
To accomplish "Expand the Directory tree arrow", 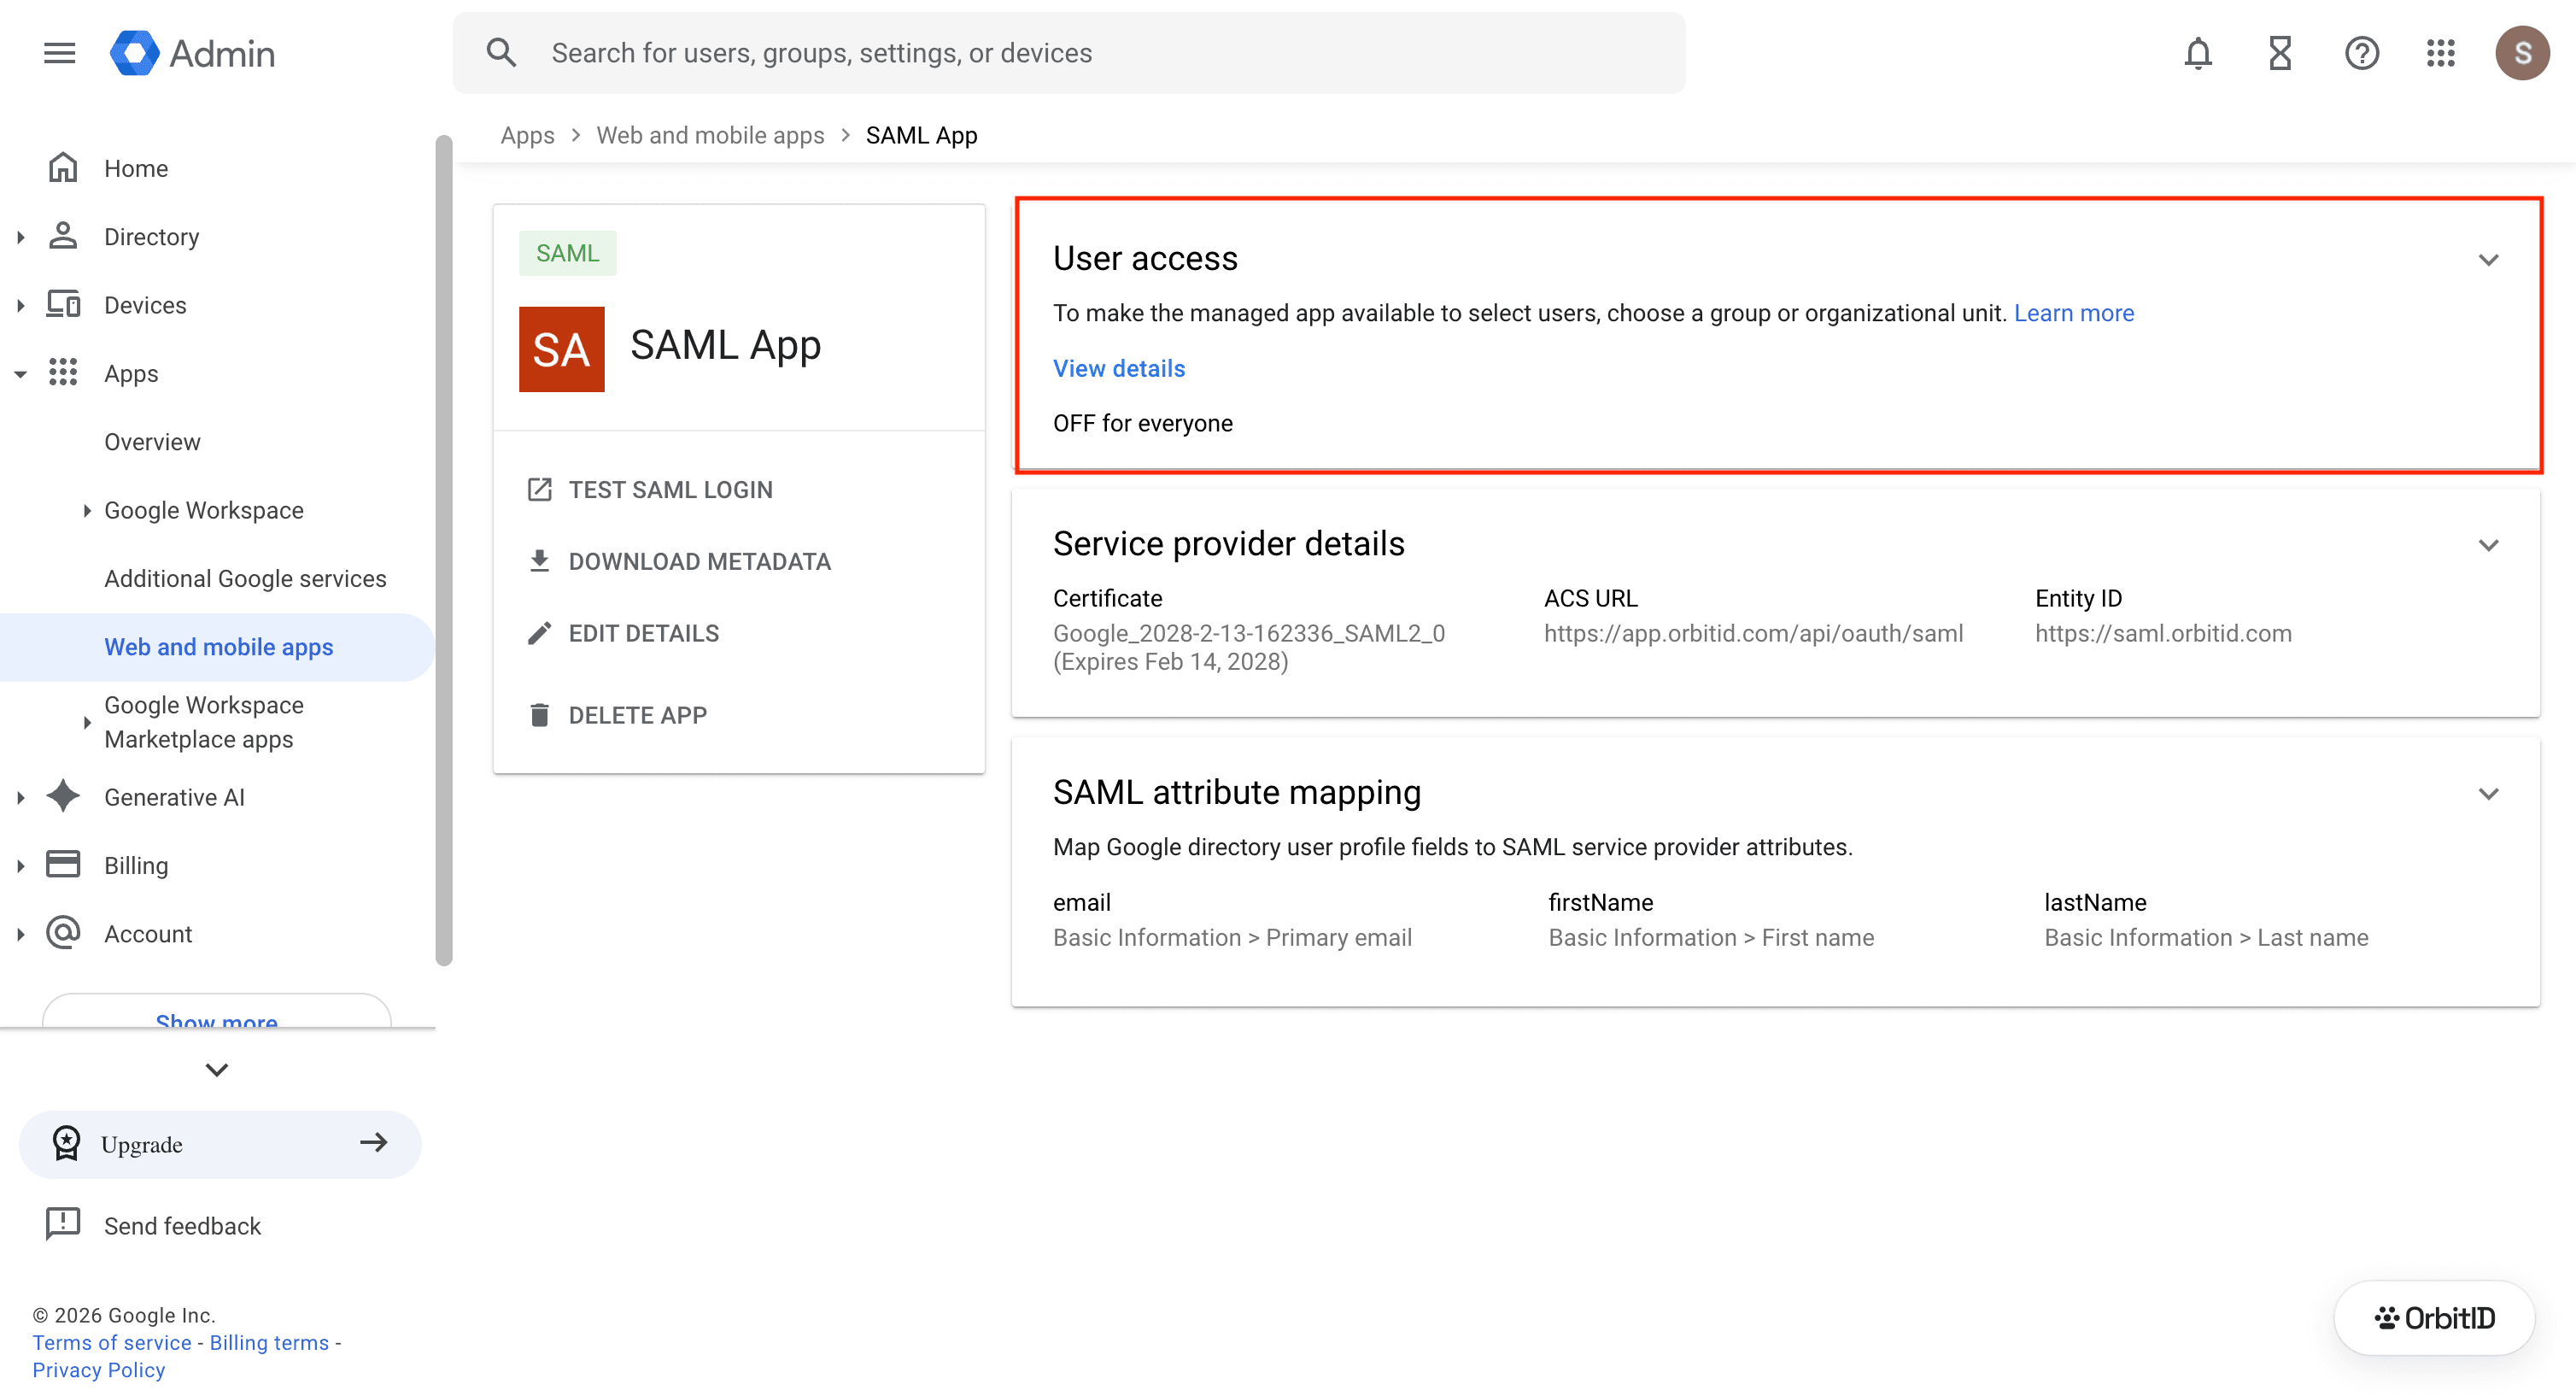I will [20, 237].
